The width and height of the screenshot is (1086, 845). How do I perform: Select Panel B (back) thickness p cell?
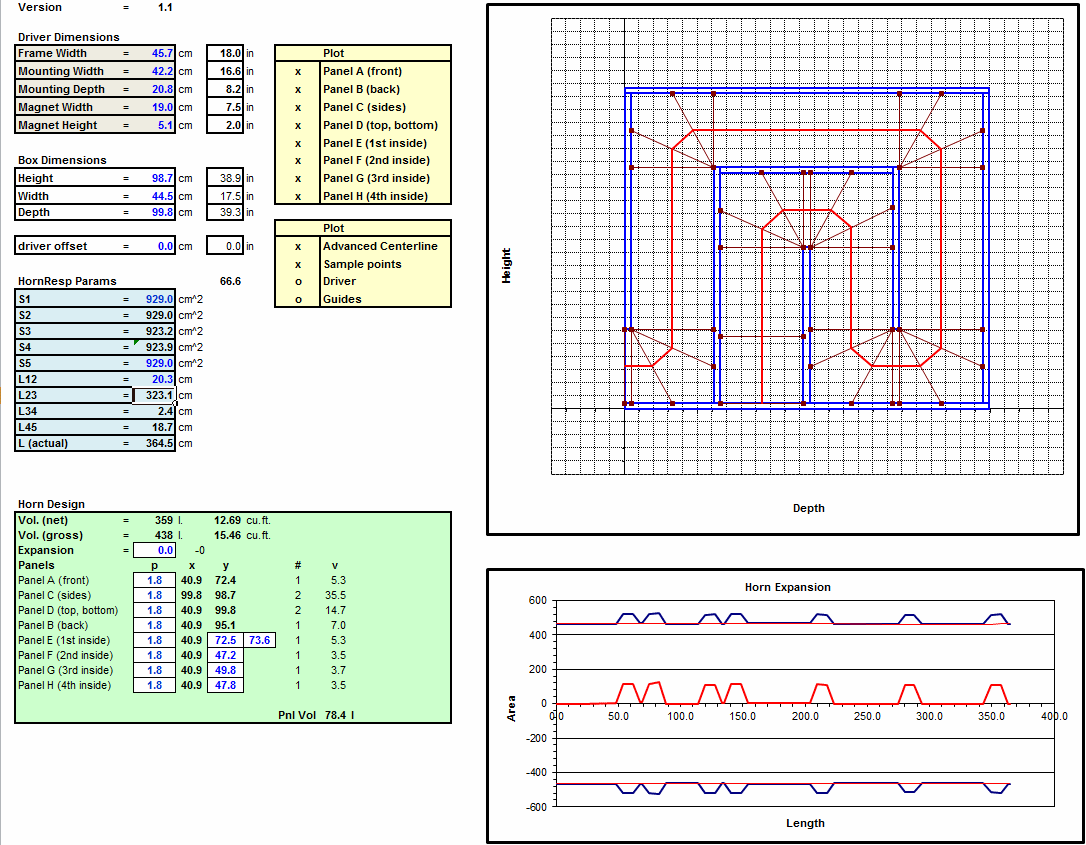(x=154, y=625)
